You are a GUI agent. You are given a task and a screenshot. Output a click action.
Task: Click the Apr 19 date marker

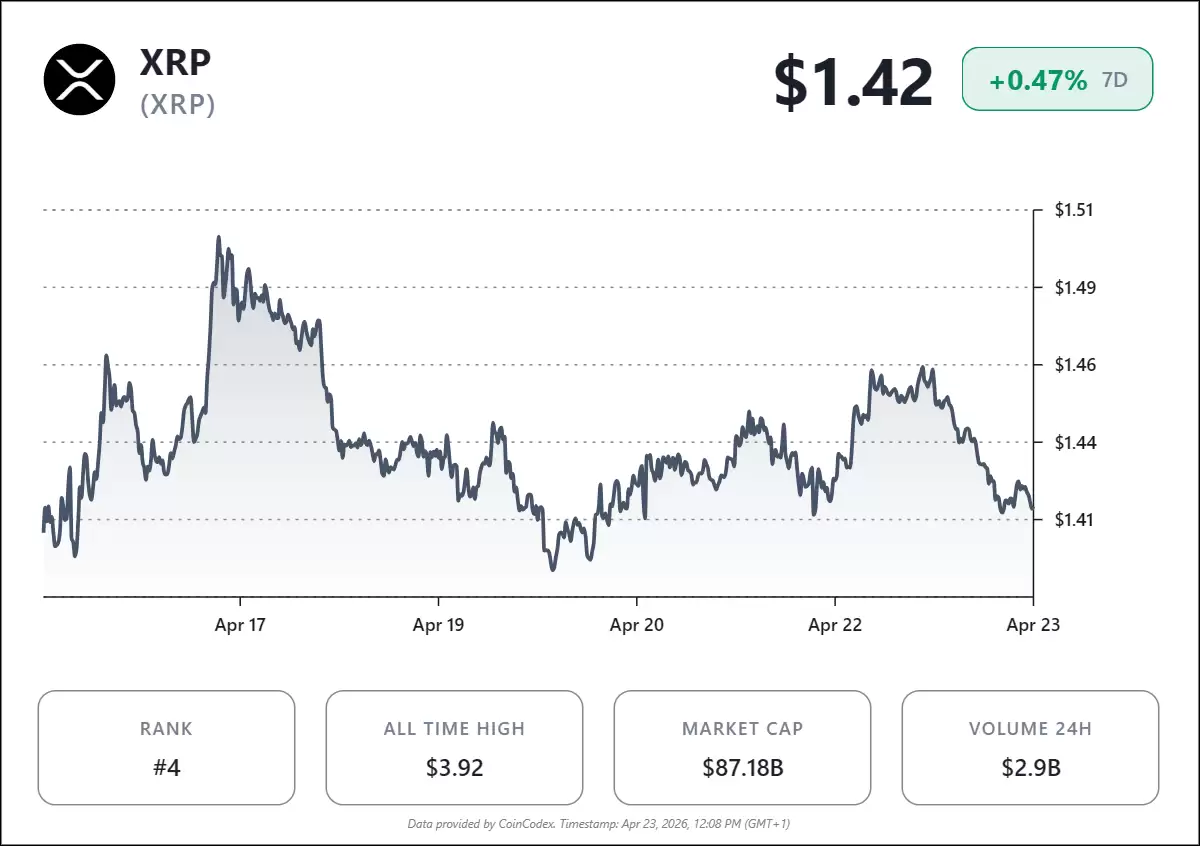[438, 625]
